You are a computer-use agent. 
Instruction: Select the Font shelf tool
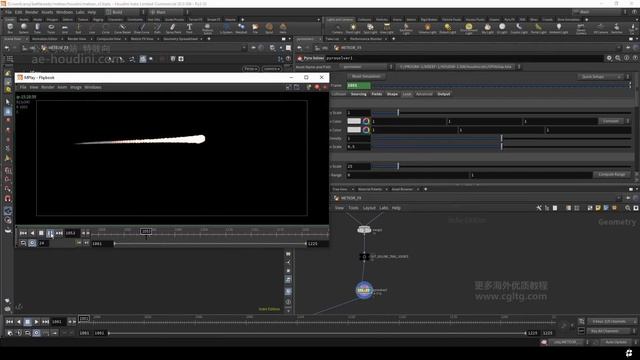(x=189, y=28)
